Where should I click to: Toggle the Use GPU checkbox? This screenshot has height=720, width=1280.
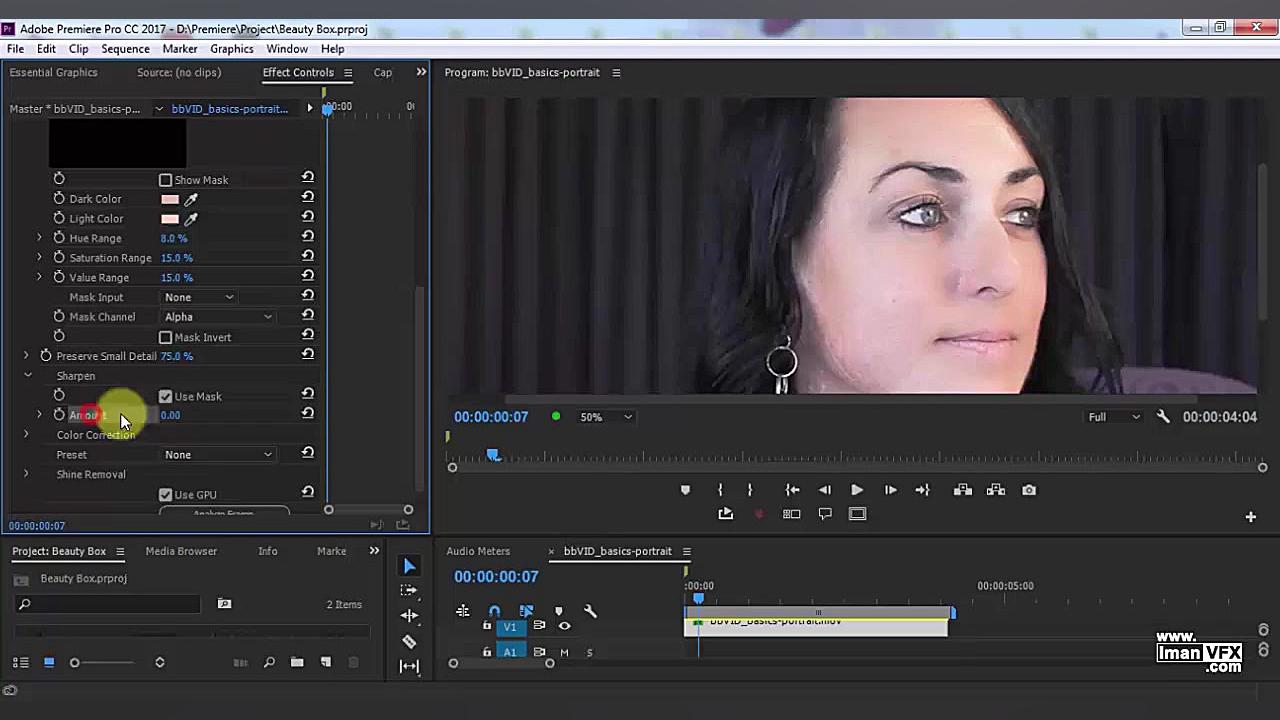point(166,495)
